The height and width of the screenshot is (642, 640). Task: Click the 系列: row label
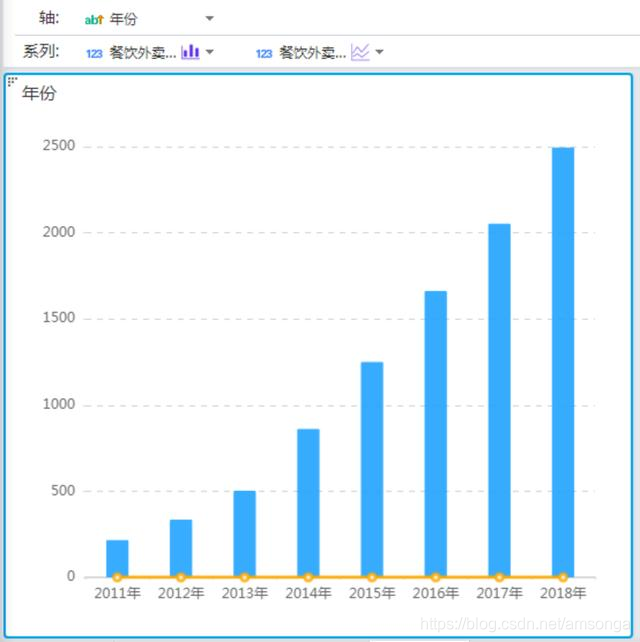pos(41,51)
